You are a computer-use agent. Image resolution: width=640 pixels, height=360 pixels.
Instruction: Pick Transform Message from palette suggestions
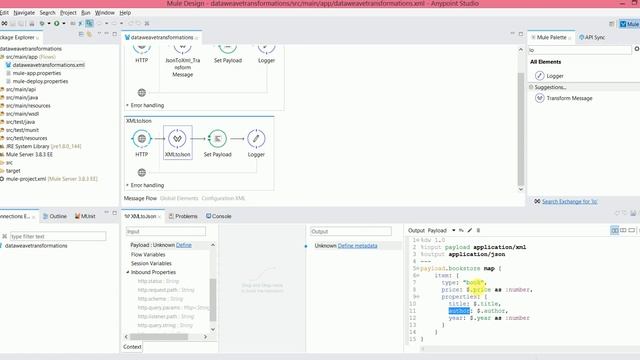[x=563, y=98]
